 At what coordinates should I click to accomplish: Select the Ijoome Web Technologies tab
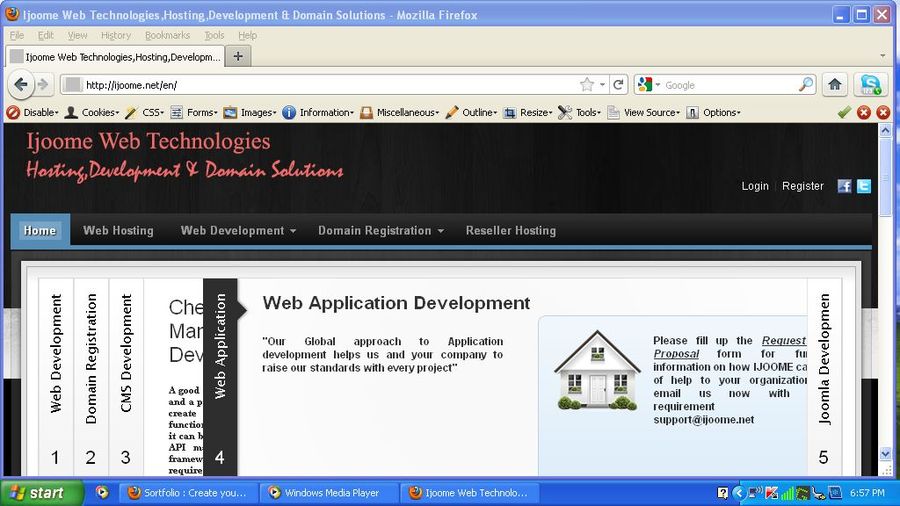click(115, 57)
